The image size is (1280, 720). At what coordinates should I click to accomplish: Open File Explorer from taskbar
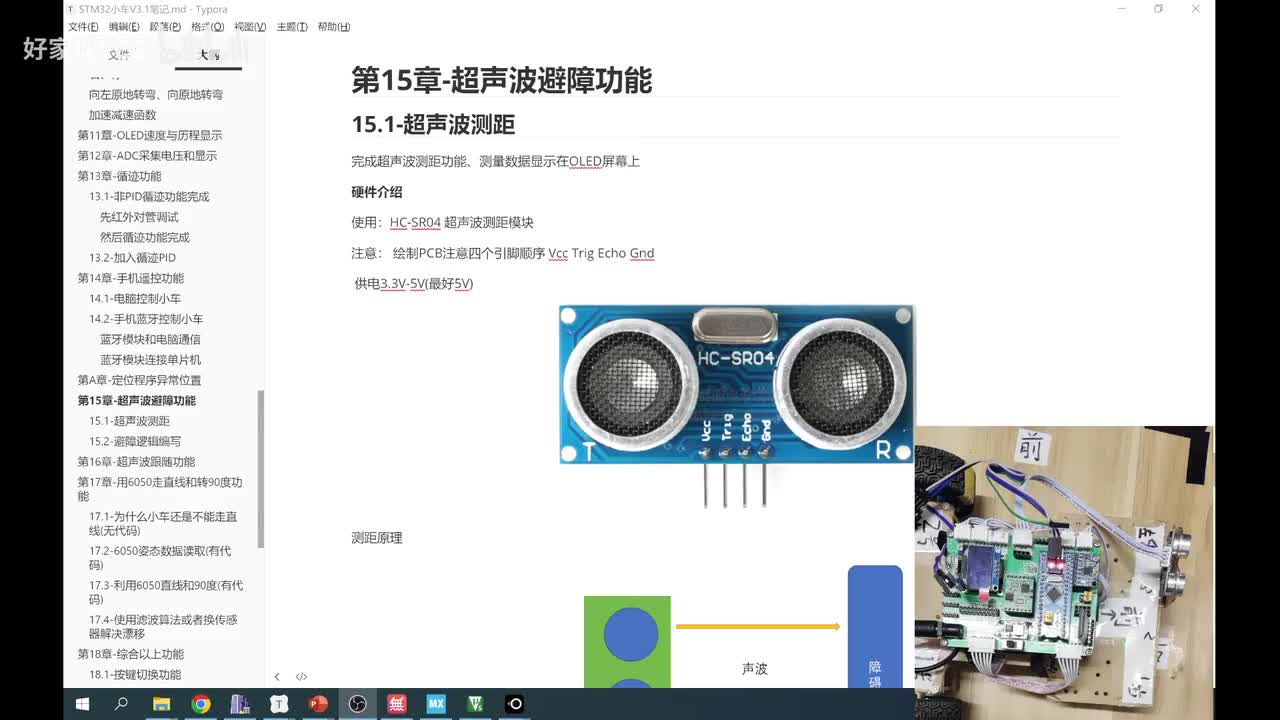(161, 704)
